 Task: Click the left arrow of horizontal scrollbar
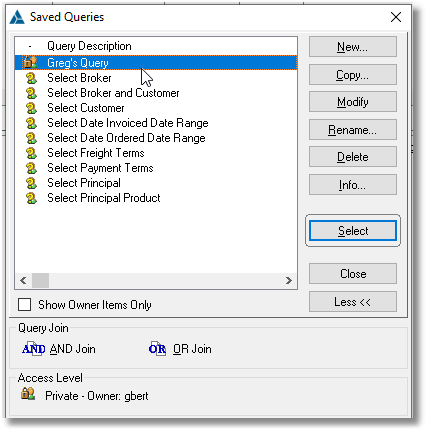click(23, 280)
